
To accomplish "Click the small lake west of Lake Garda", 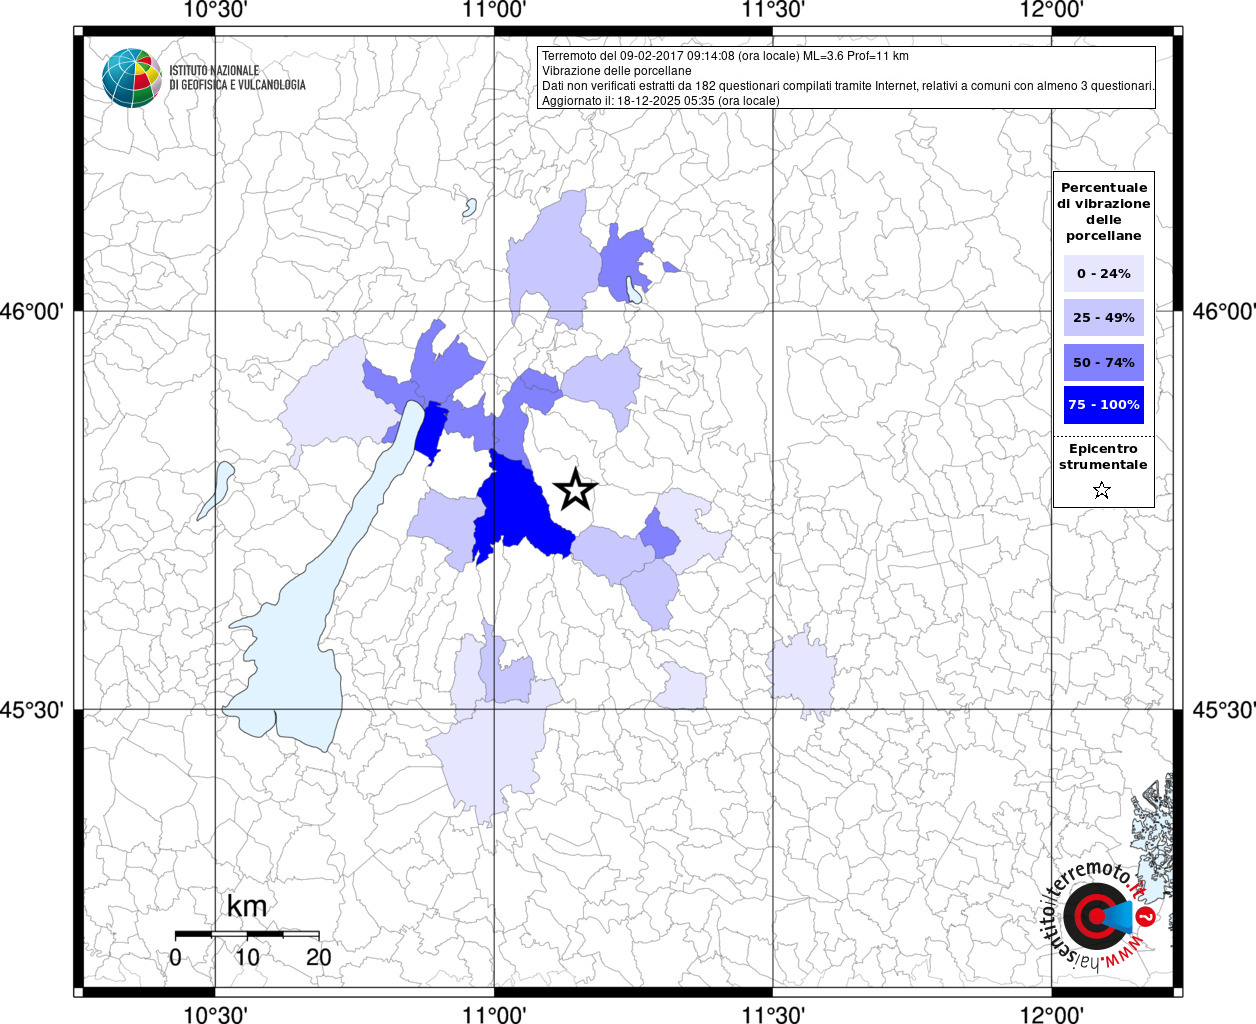I will tap(216, 490).
